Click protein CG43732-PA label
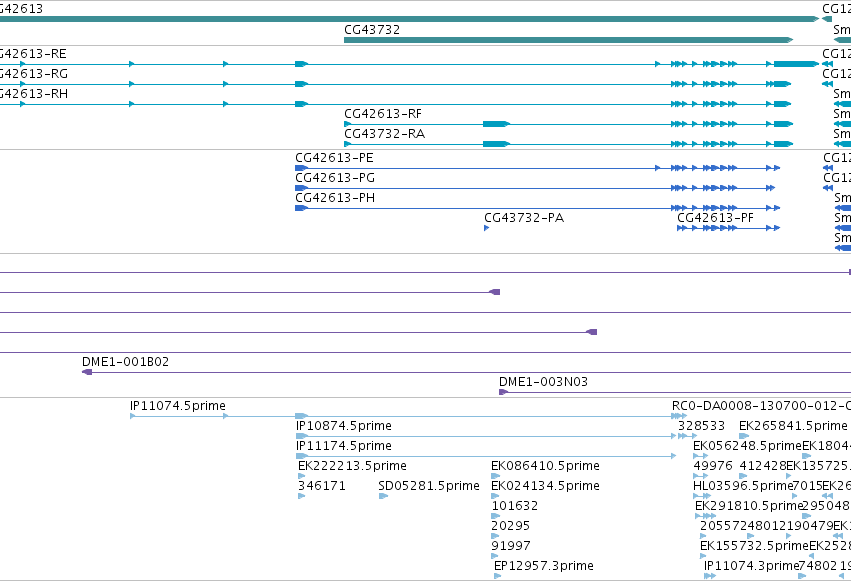The height and width of the screenshot is (581, 851). pos(524,218)
